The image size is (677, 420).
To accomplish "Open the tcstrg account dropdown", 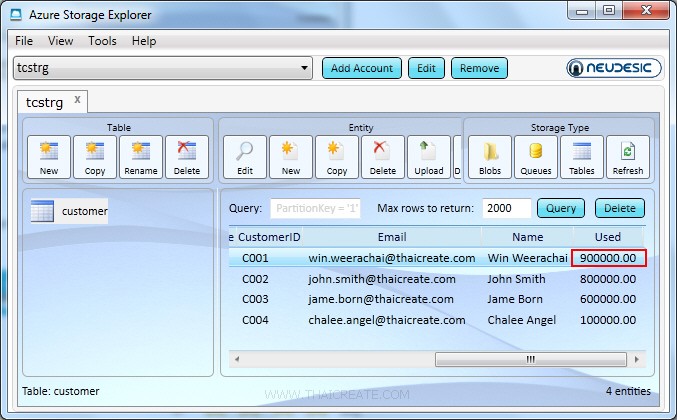I will point(163,68).
